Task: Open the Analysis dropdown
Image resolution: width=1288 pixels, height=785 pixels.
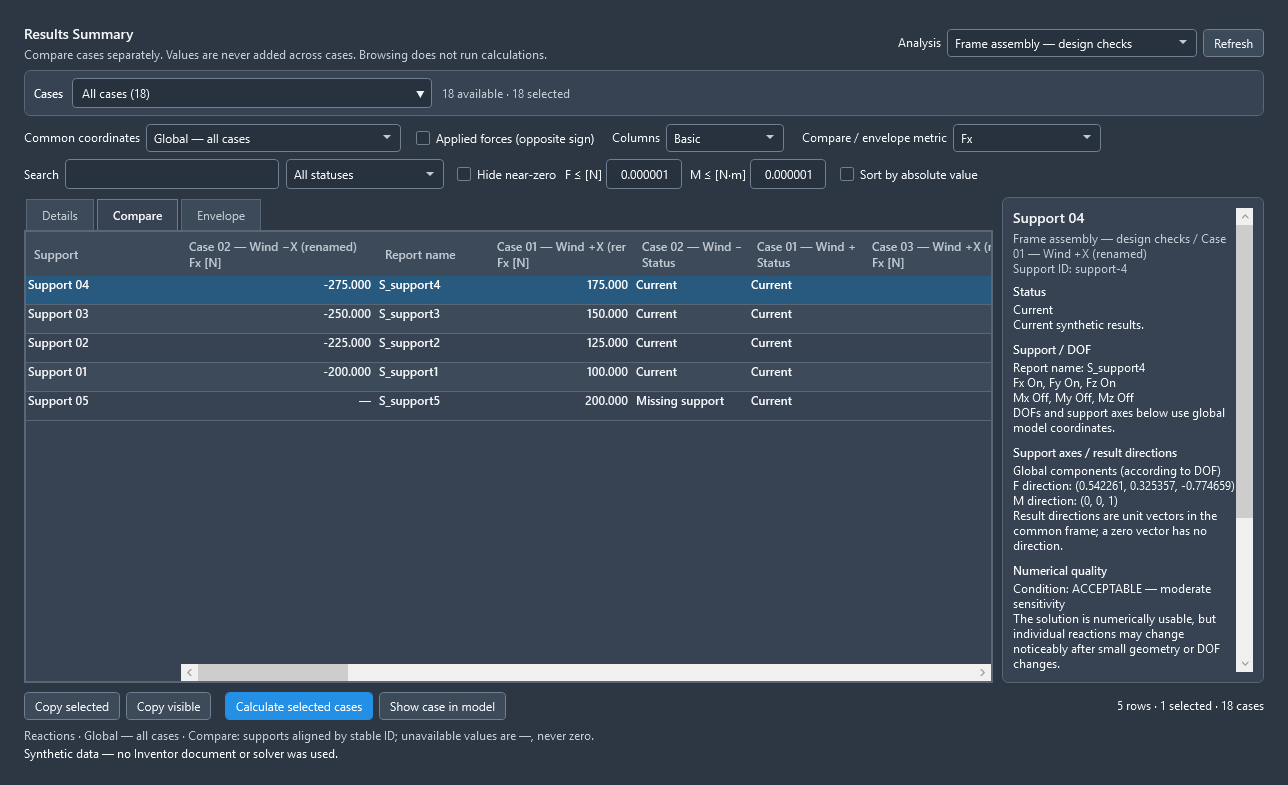Action: [1071, 43]
